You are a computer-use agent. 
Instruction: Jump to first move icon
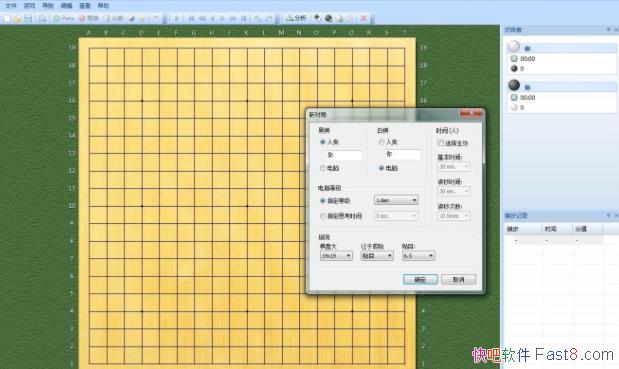[191, 19]
